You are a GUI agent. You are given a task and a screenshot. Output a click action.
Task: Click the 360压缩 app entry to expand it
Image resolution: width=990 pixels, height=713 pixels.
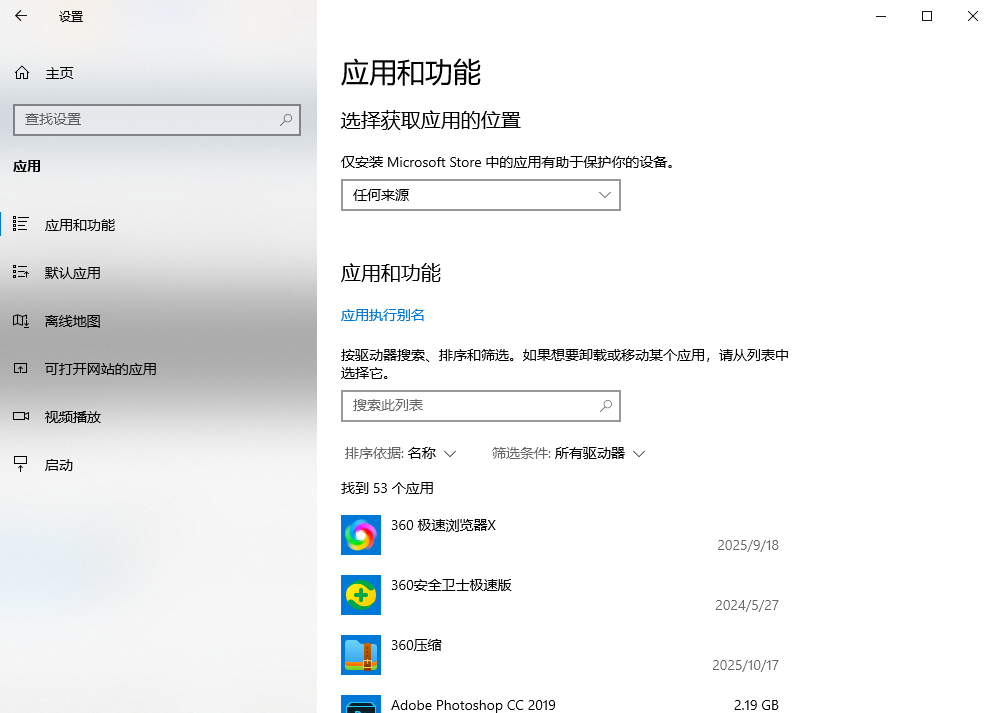[x=550, y=655]
